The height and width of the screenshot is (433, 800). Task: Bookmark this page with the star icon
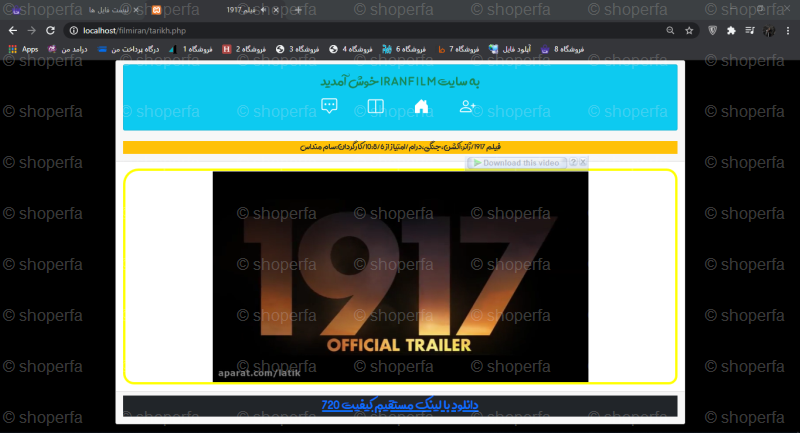point(689,31)
